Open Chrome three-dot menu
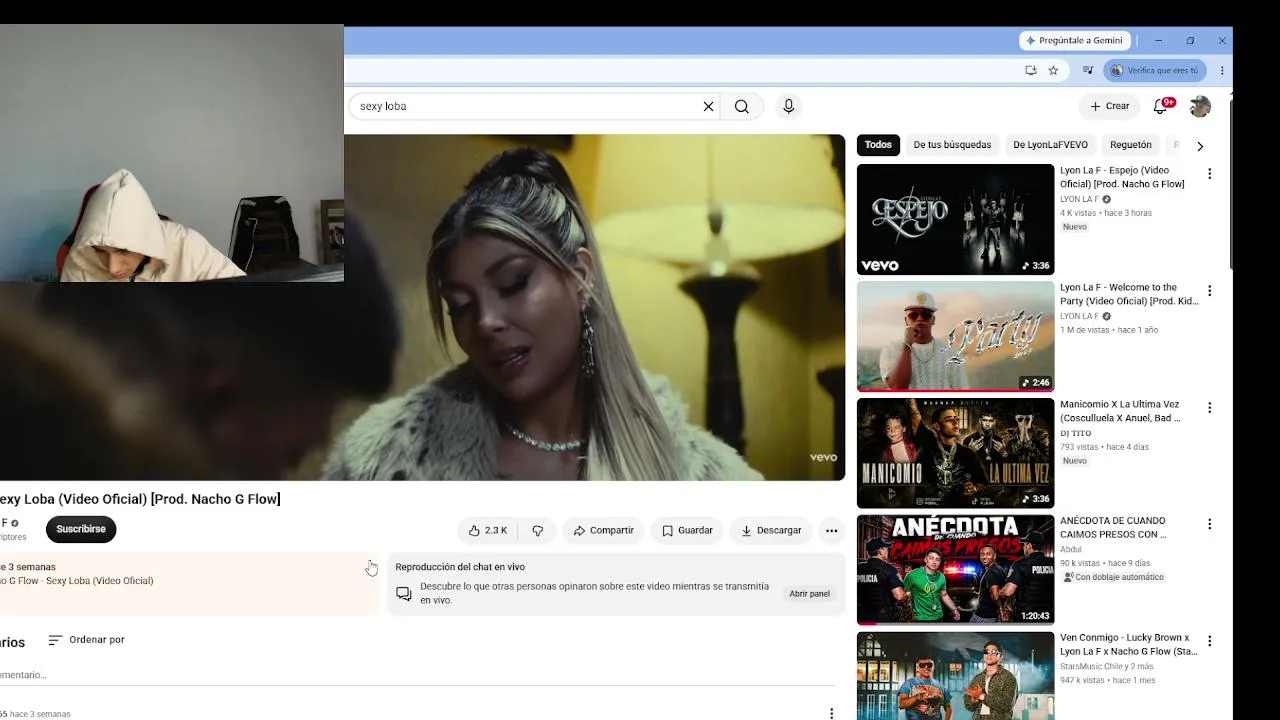This screenshot has height=720, width=1280. pyautogui.click(x=1222, y=71)
